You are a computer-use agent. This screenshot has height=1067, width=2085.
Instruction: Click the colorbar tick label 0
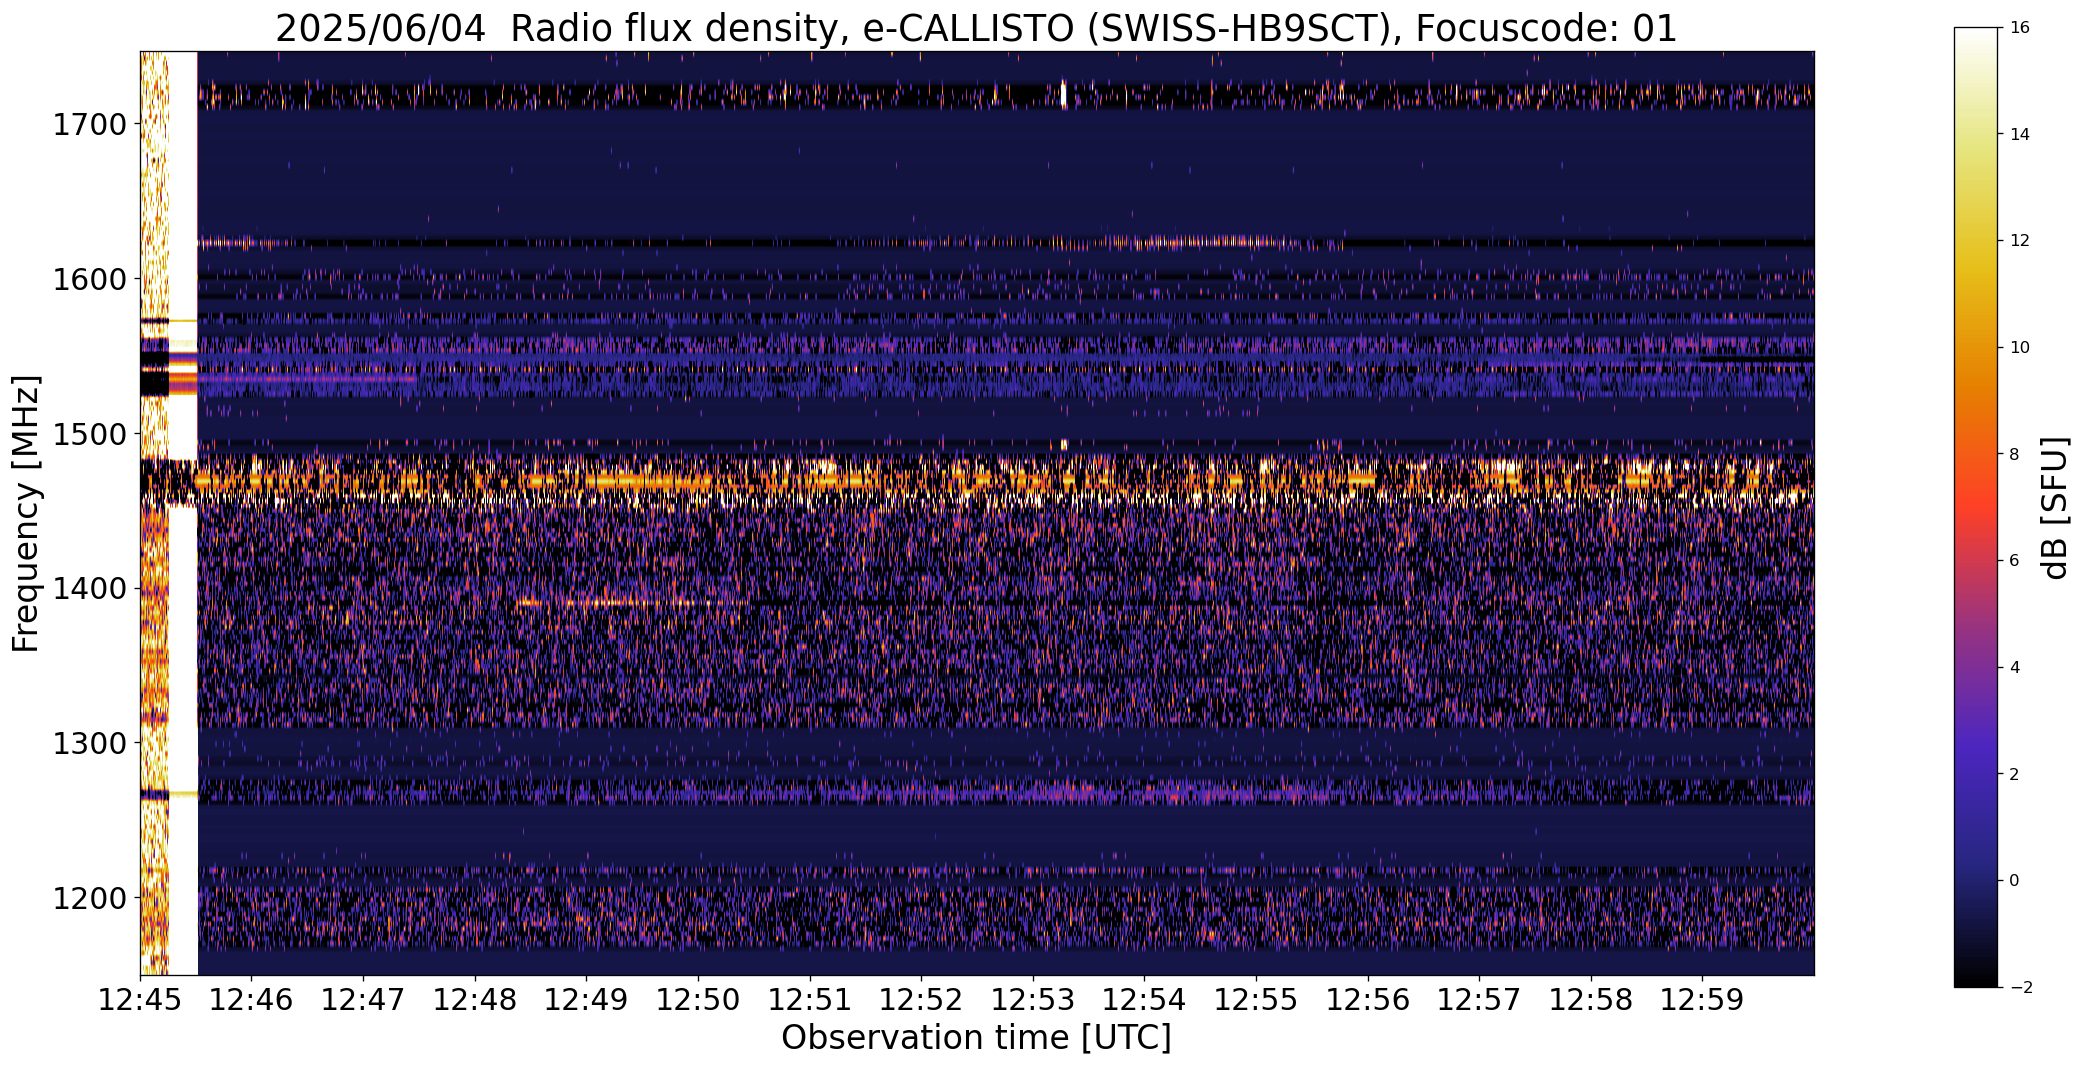coord(2014,880)
